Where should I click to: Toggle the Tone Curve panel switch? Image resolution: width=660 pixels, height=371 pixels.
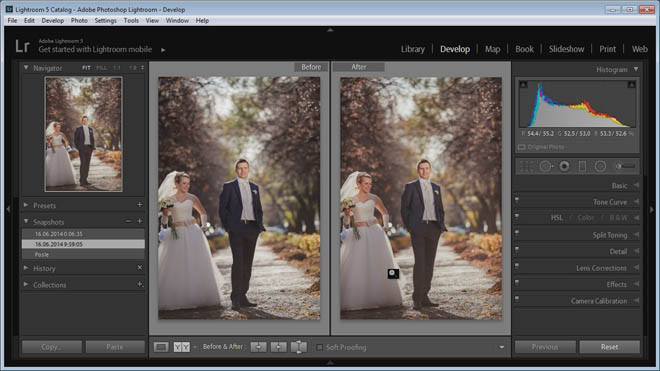tap(517, 200)
